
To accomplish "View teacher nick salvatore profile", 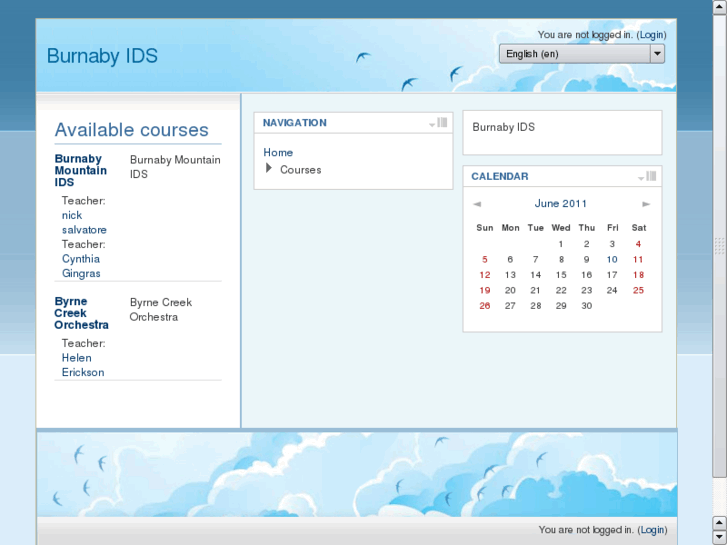I will point(84,223).
